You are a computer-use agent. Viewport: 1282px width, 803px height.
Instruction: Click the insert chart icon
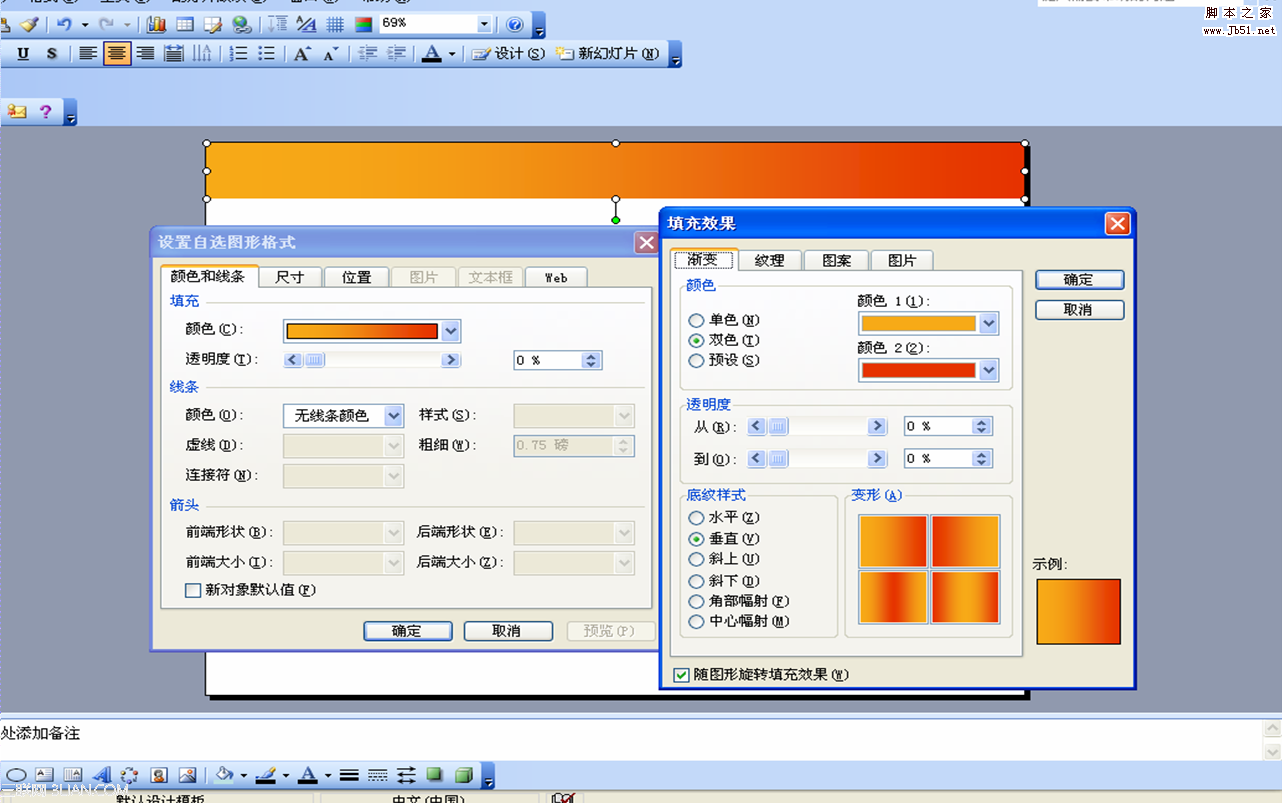(157, 24)
